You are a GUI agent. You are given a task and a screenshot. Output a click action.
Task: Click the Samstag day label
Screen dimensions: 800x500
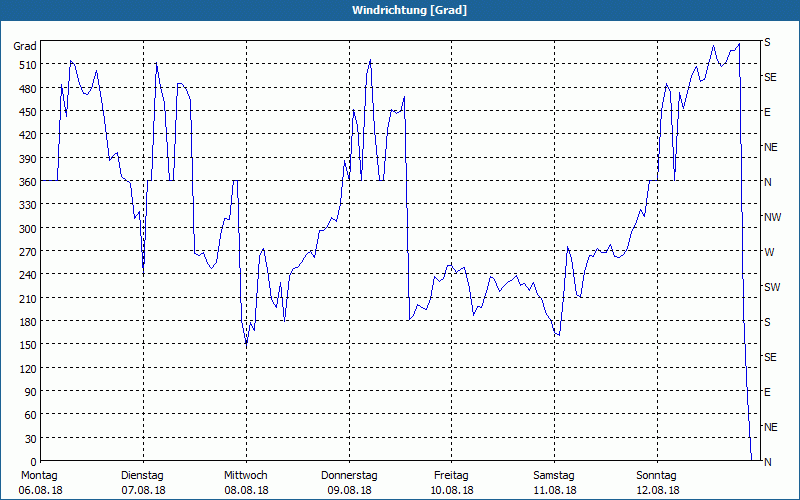(x=553, y=475)
